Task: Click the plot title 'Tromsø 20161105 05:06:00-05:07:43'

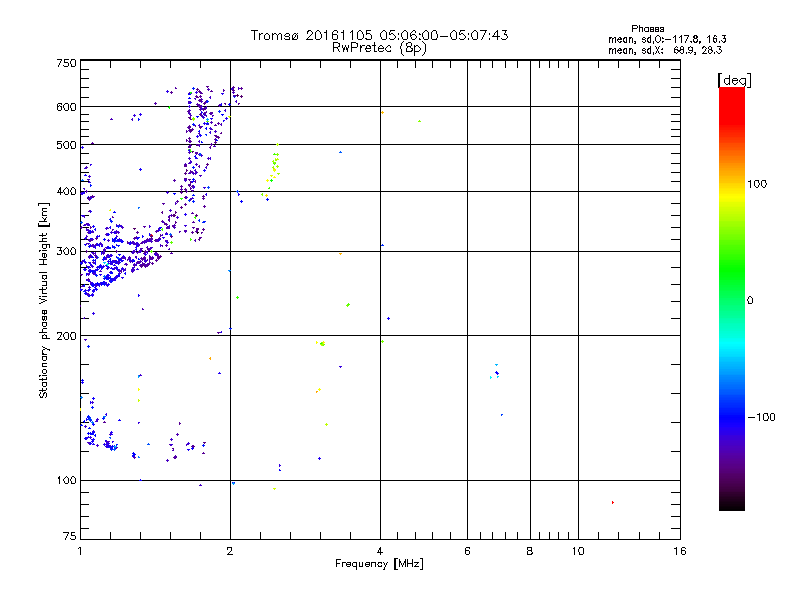Action: click(x=379, y=35)
